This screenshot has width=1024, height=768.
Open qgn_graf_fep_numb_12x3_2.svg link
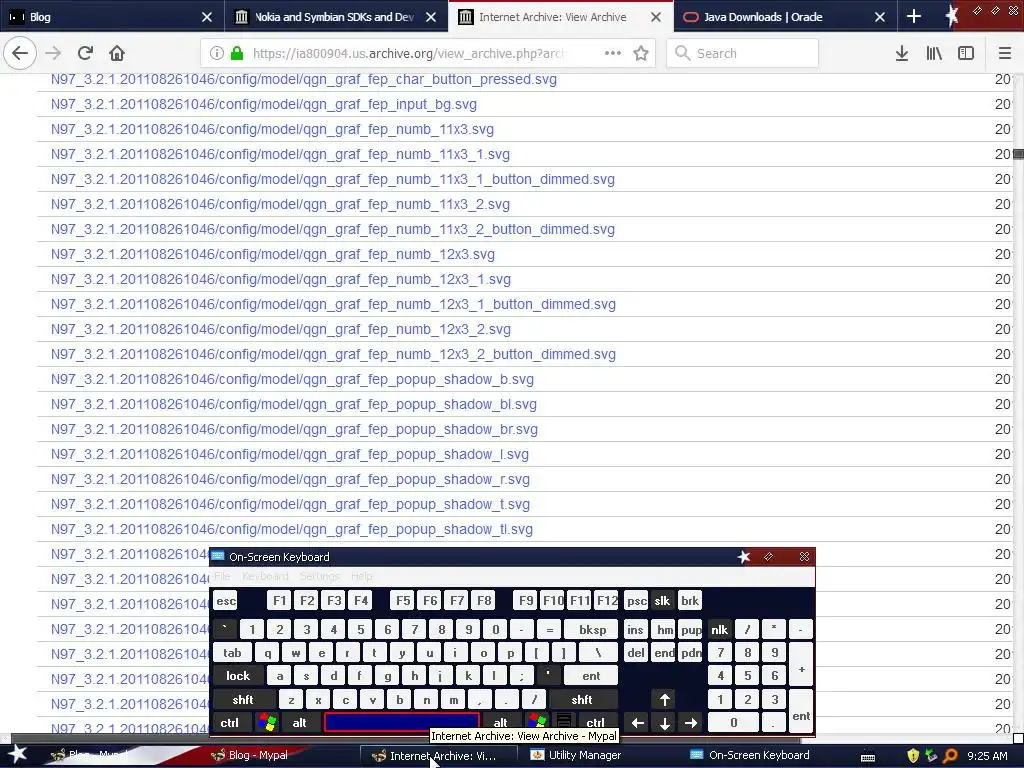pos(281,329)
